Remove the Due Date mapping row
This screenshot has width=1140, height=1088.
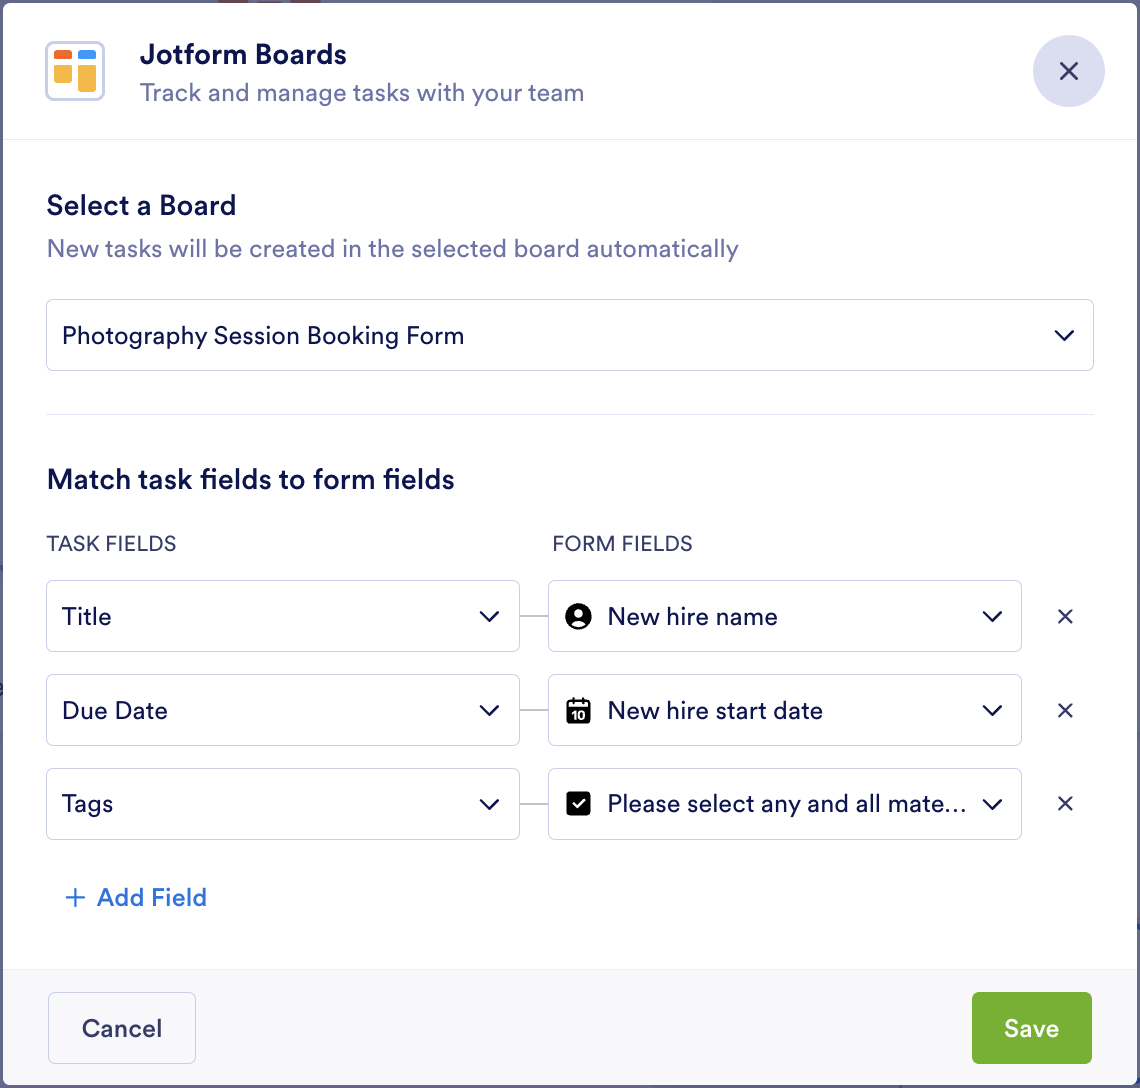click(1065, 710)
